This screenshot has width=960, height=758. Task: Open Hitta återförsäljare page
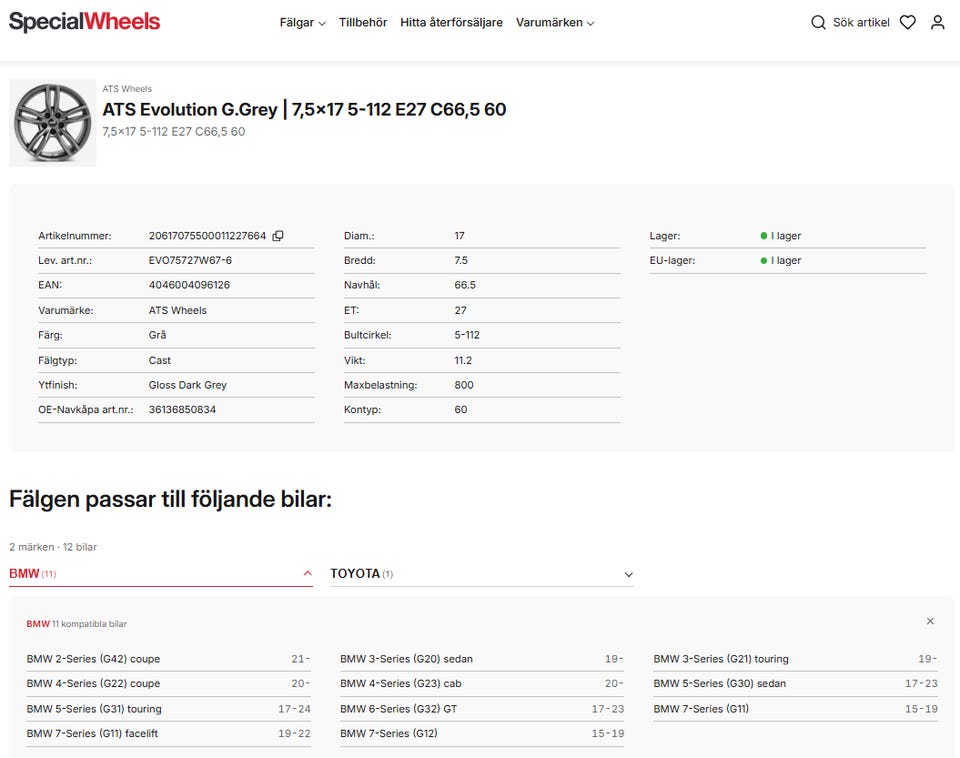click(x=451, y=23)
